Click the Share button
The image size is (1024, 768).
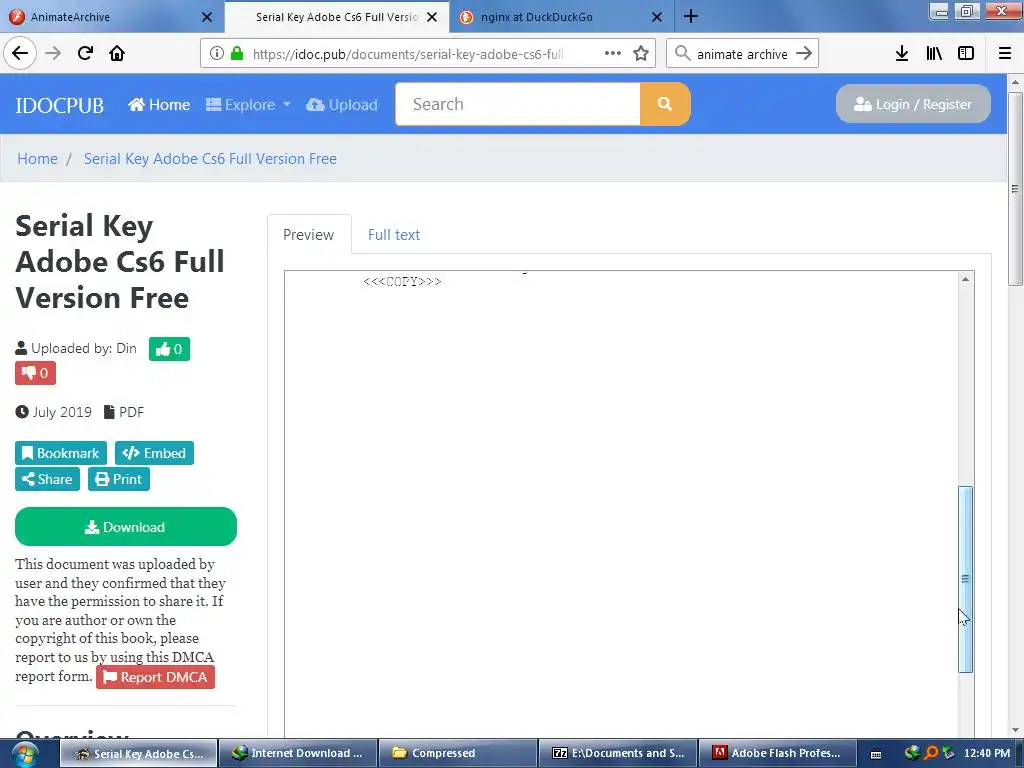47,479
